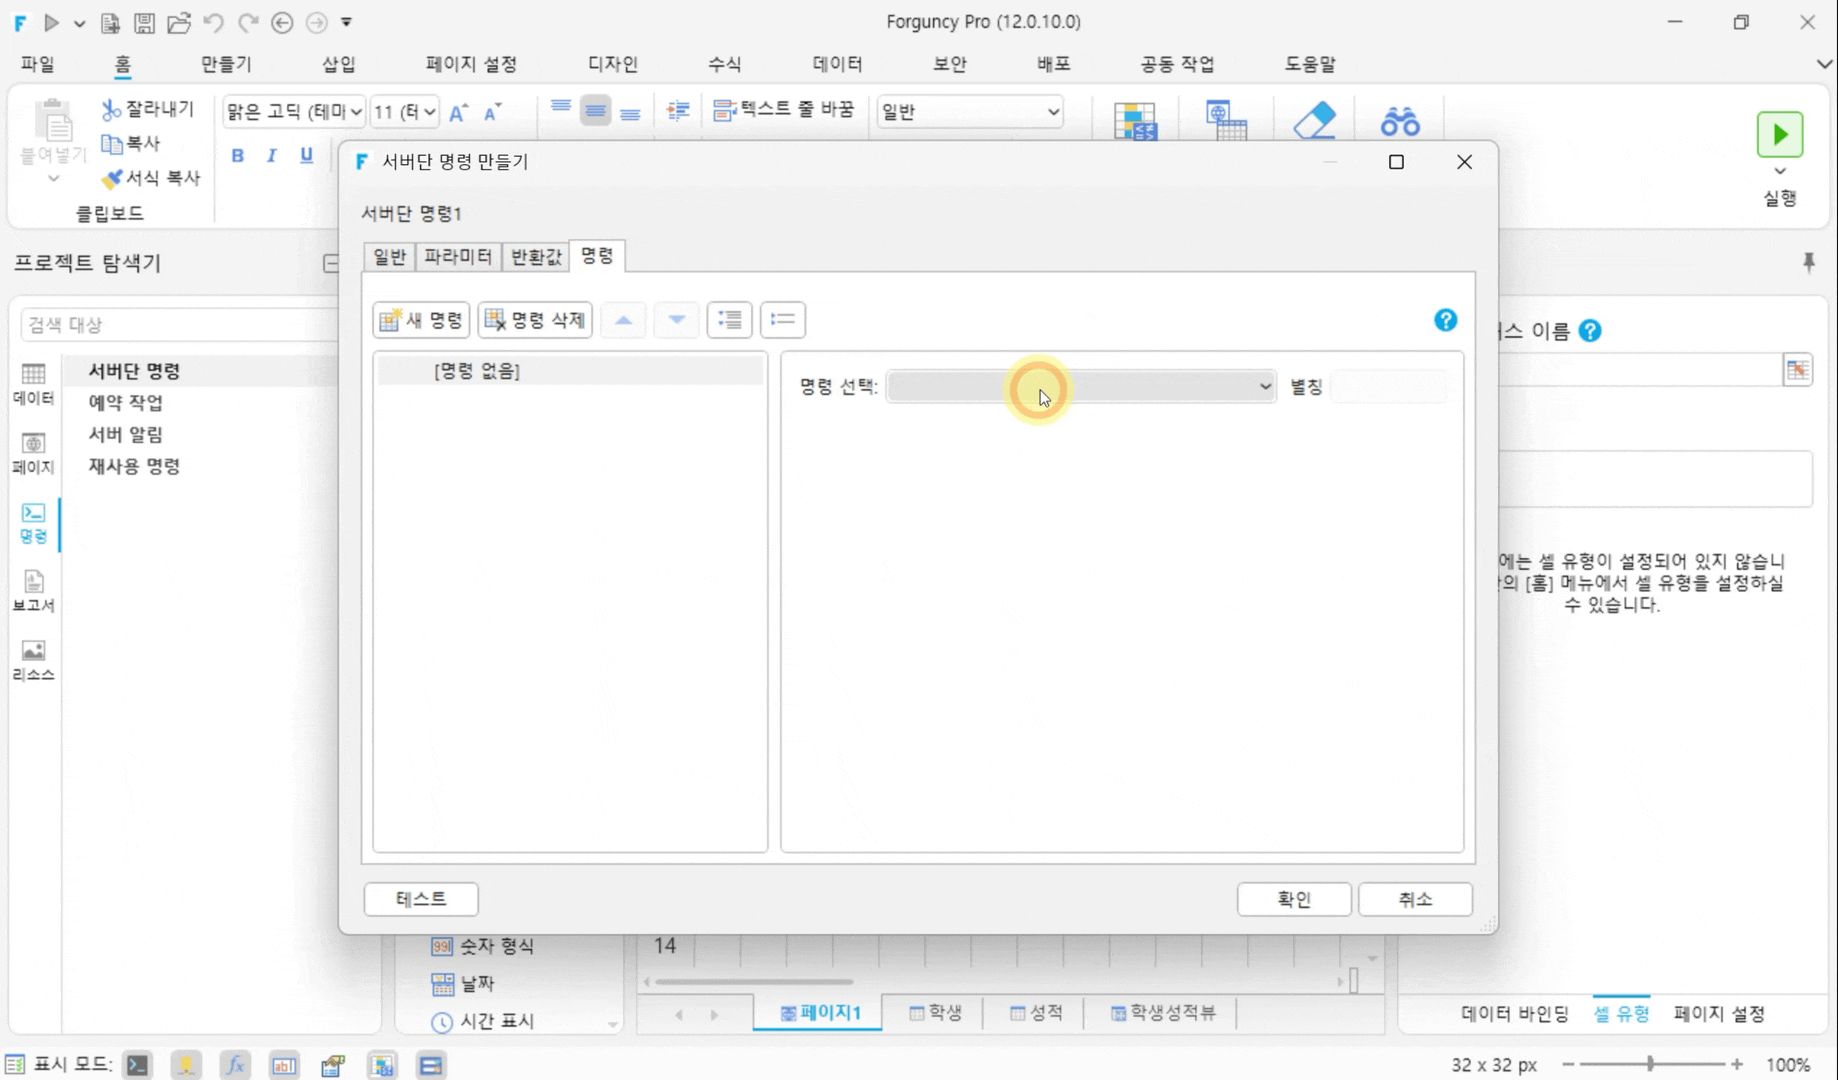Expand the dropdown arrow under 실행
The width and height of the screenshot is (1838, 1080).
(x=1780, y=171)
